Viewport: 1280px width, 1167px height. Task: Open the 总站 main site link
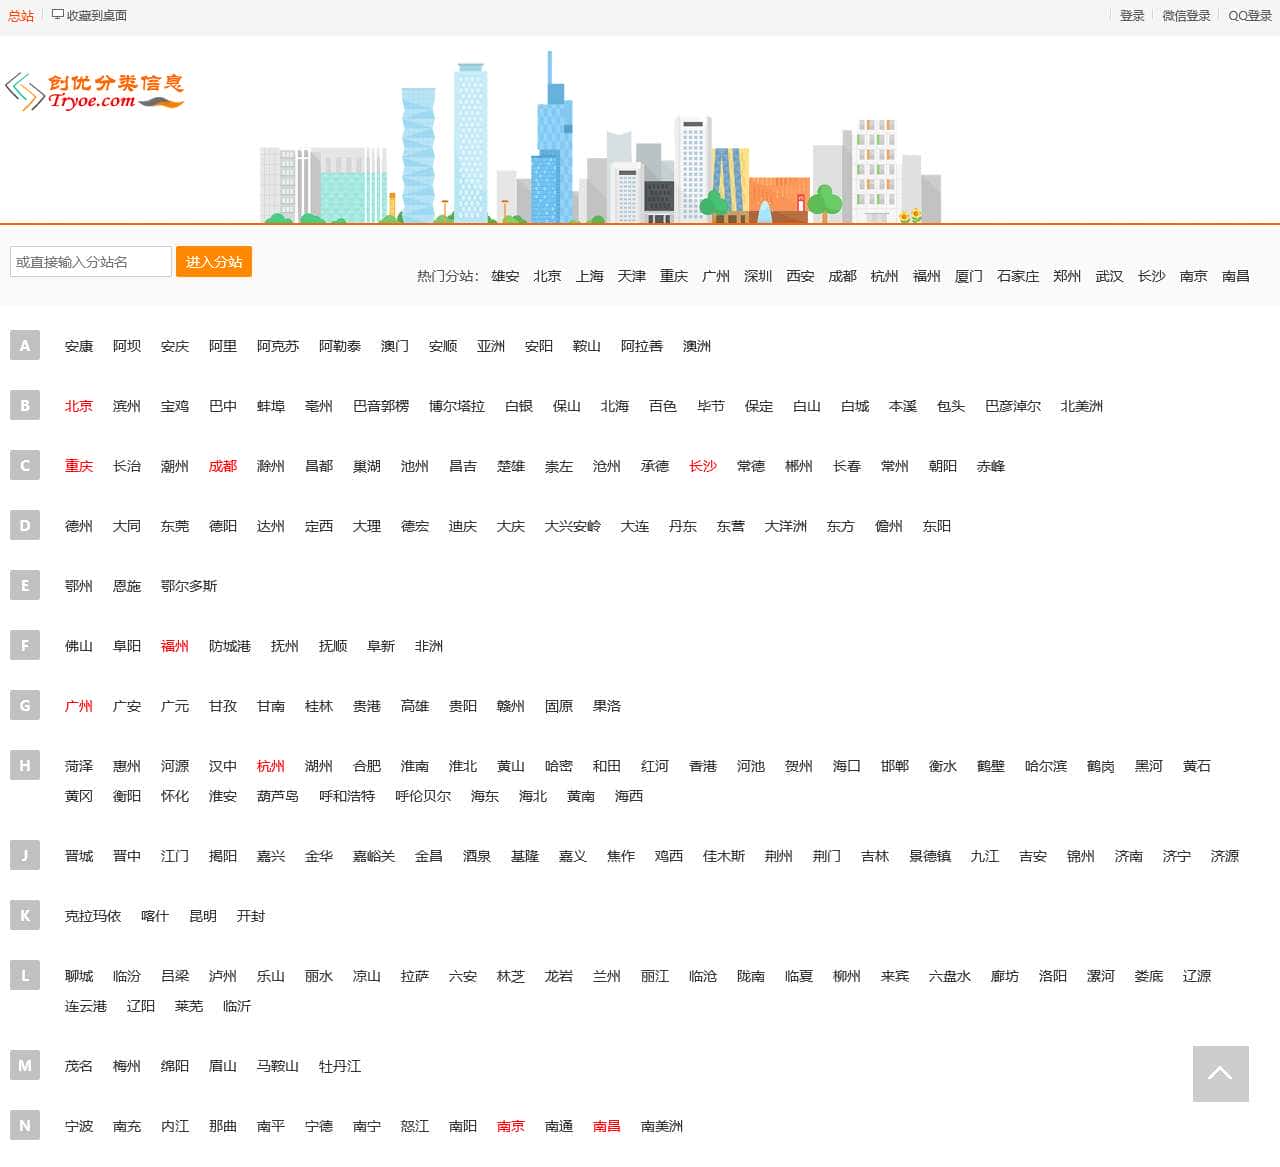[x=21, y=16]
